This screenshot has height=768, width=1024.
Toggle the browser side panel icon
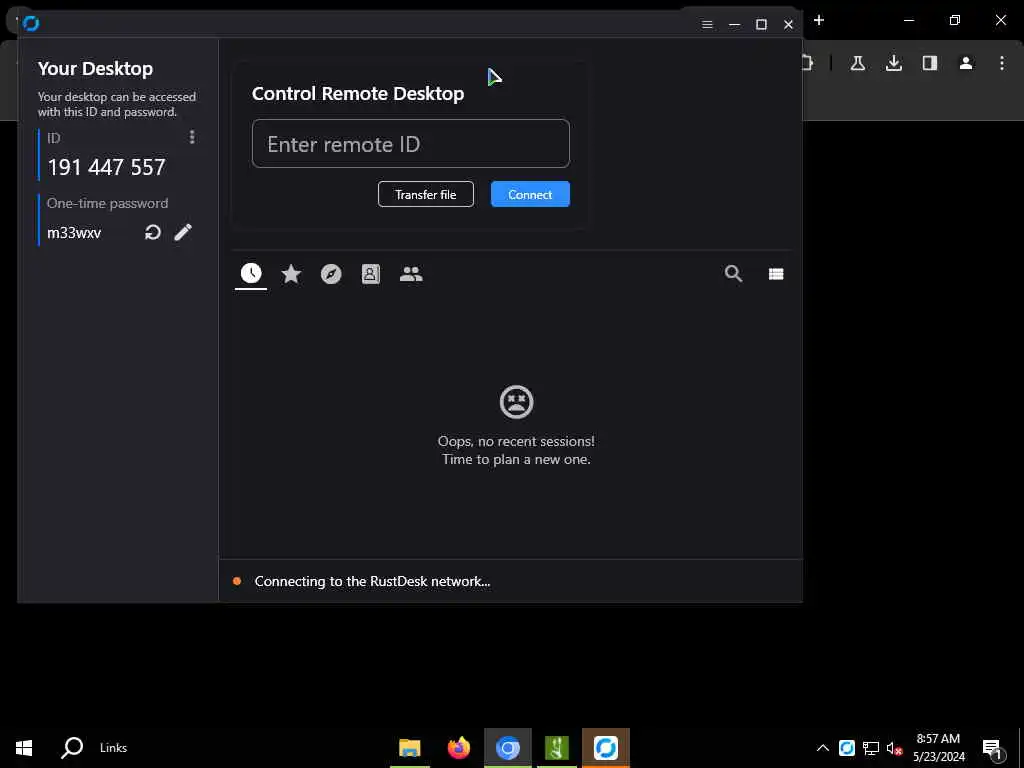point(930,63)
